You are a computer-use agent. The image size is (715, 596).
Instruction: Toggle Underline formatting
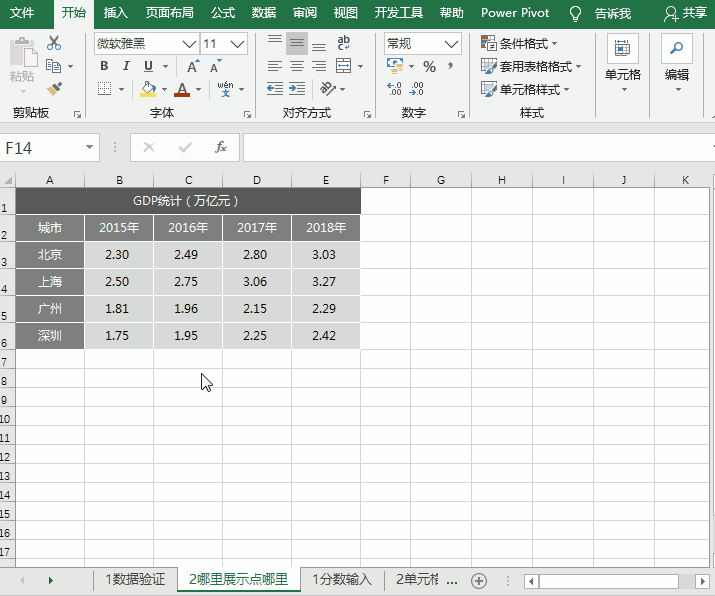148,66
